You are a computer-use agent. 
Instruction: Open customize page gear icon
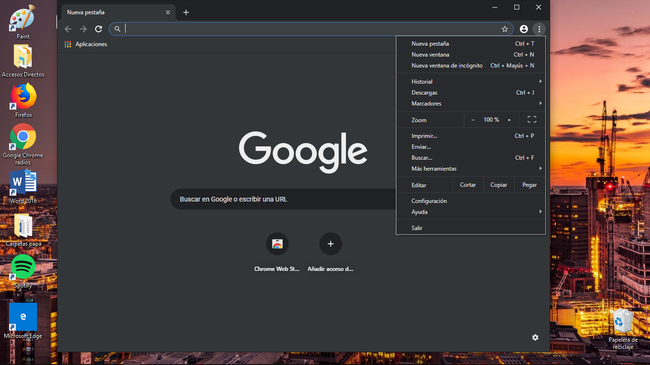[535, 338]
